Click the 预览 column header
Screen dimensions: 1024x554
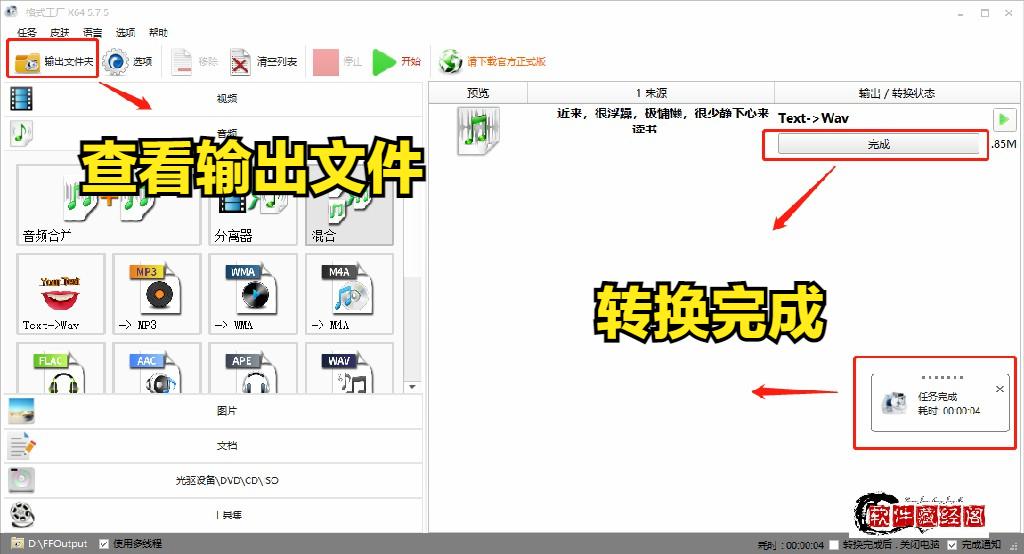coord(478,93)
